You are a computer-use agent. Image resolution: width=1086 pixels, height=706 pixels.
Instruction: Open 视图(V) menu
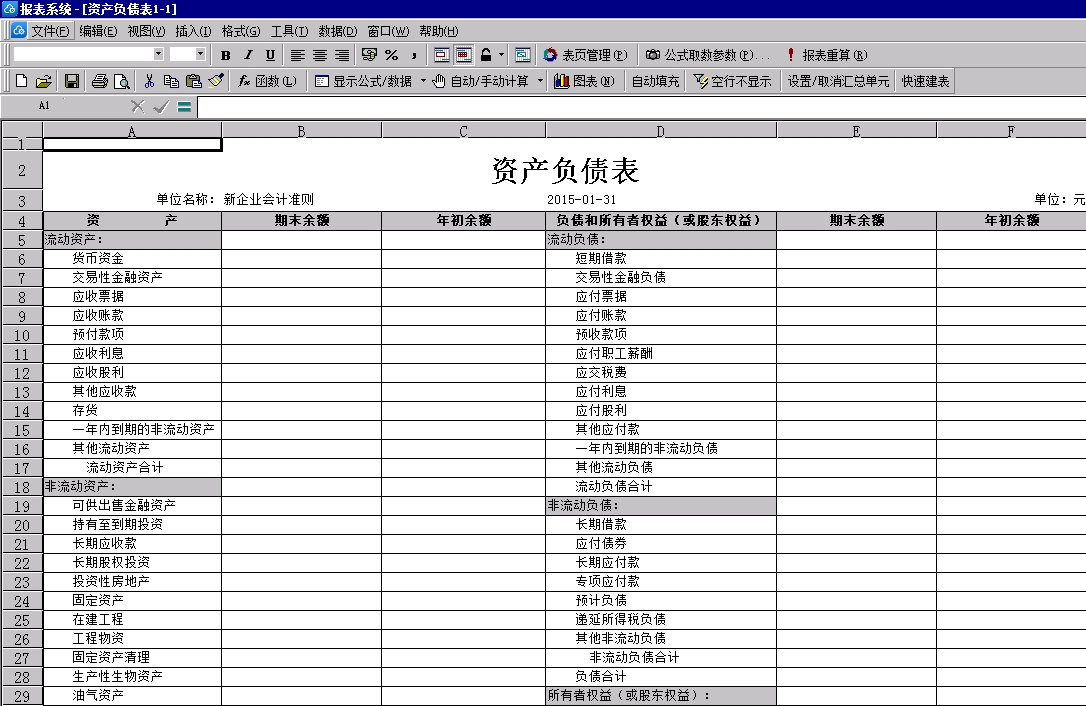pyautogui.click(x=146, y=31)
